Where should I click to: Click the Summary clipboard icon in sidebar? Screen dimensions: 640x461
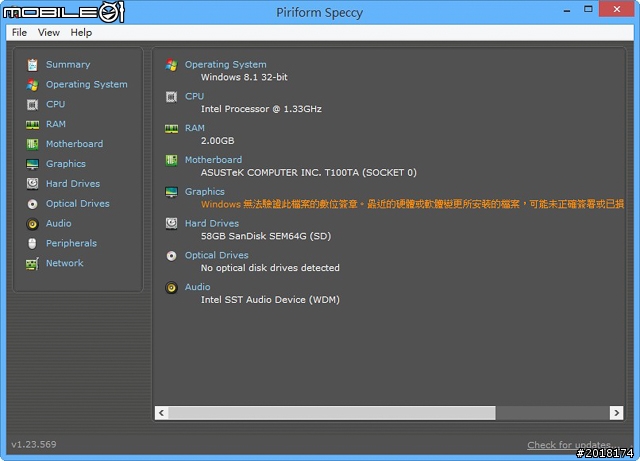tap(32, 65)
